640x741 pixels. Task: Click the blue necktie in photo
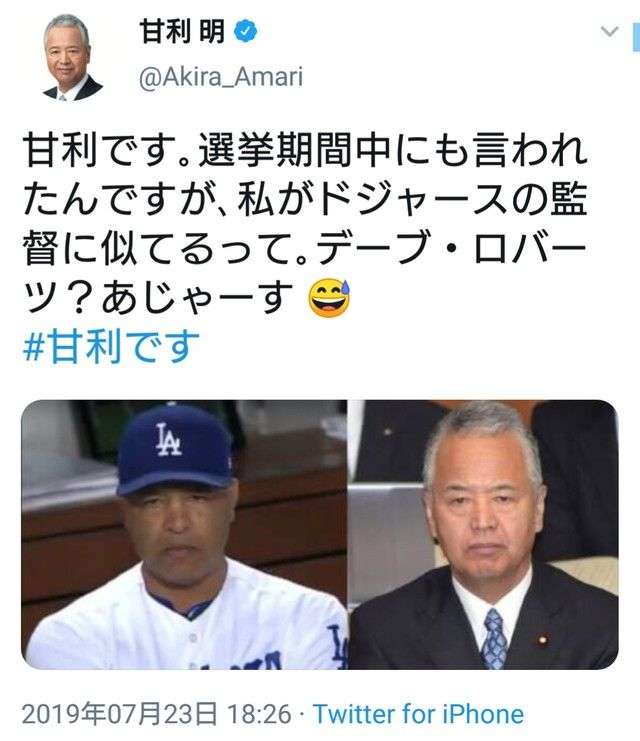(x=494, y=639)
